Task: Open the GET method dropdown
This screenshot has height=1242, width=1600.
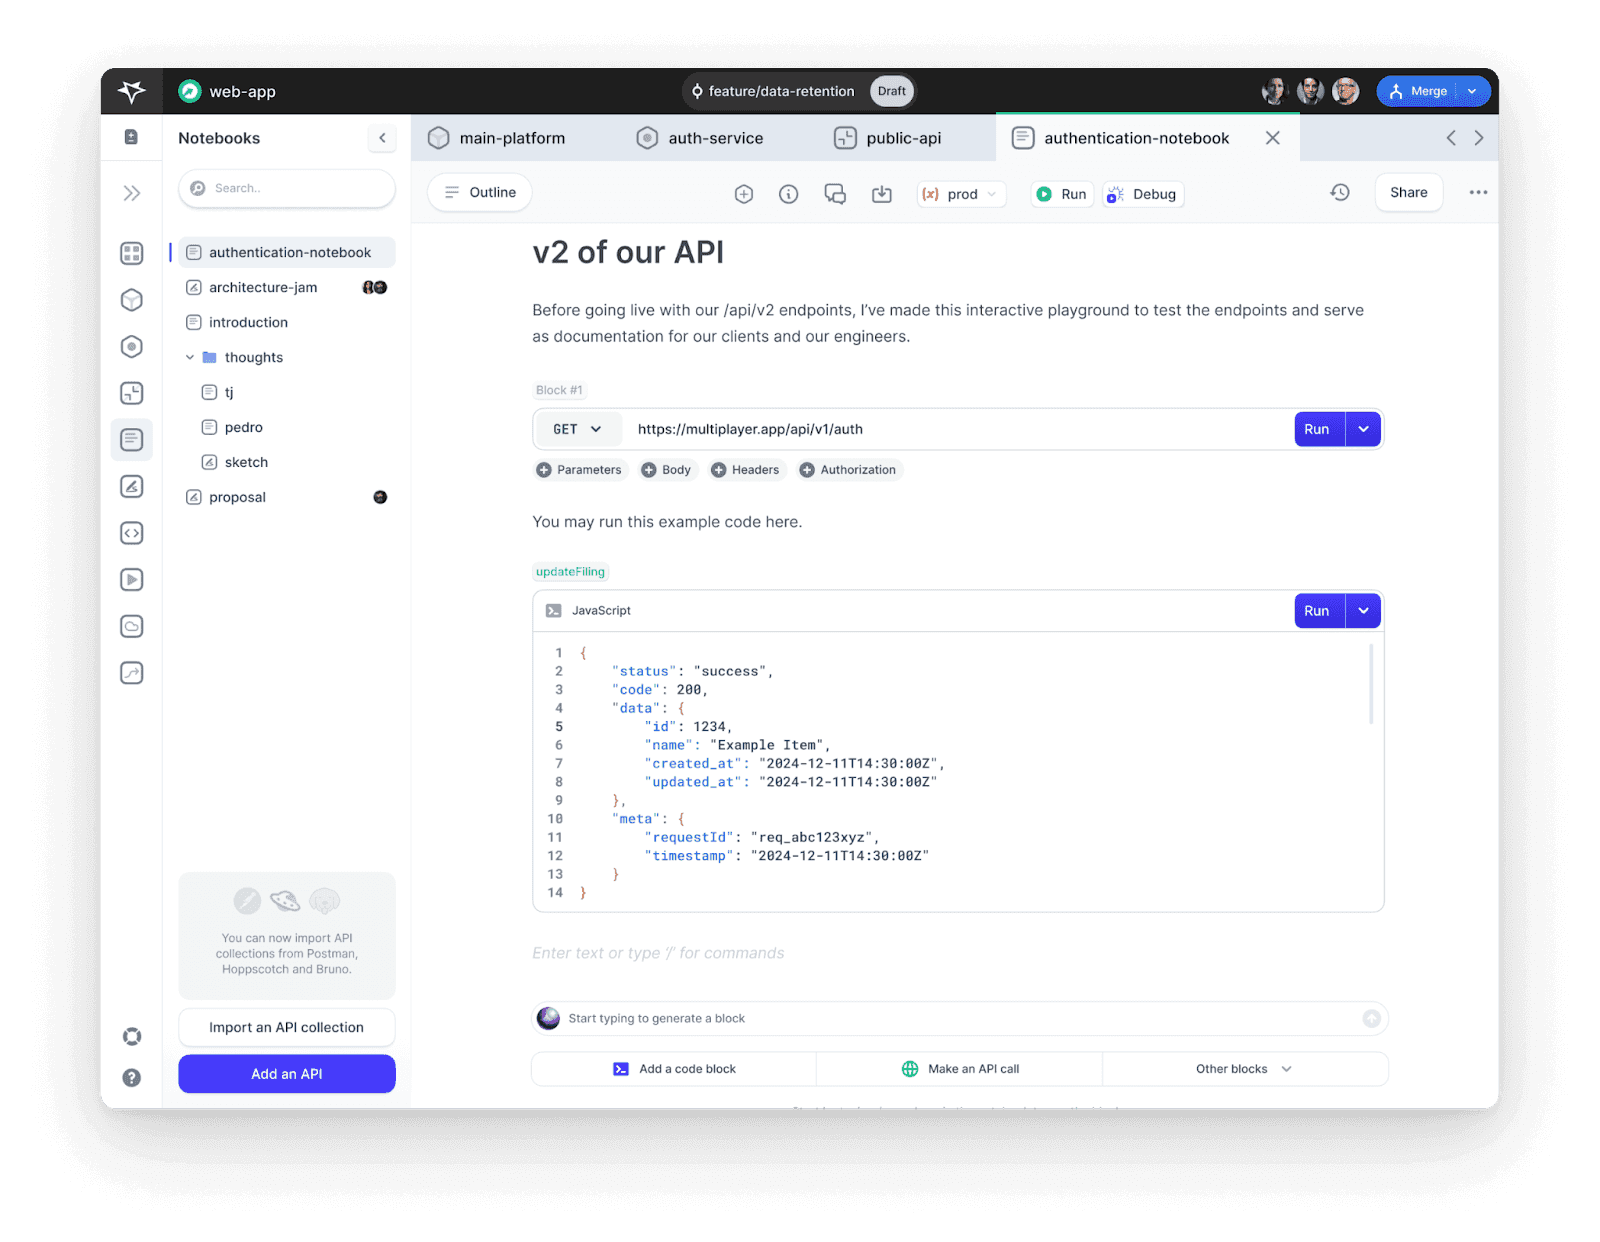Action: click(x=578, y=429)
